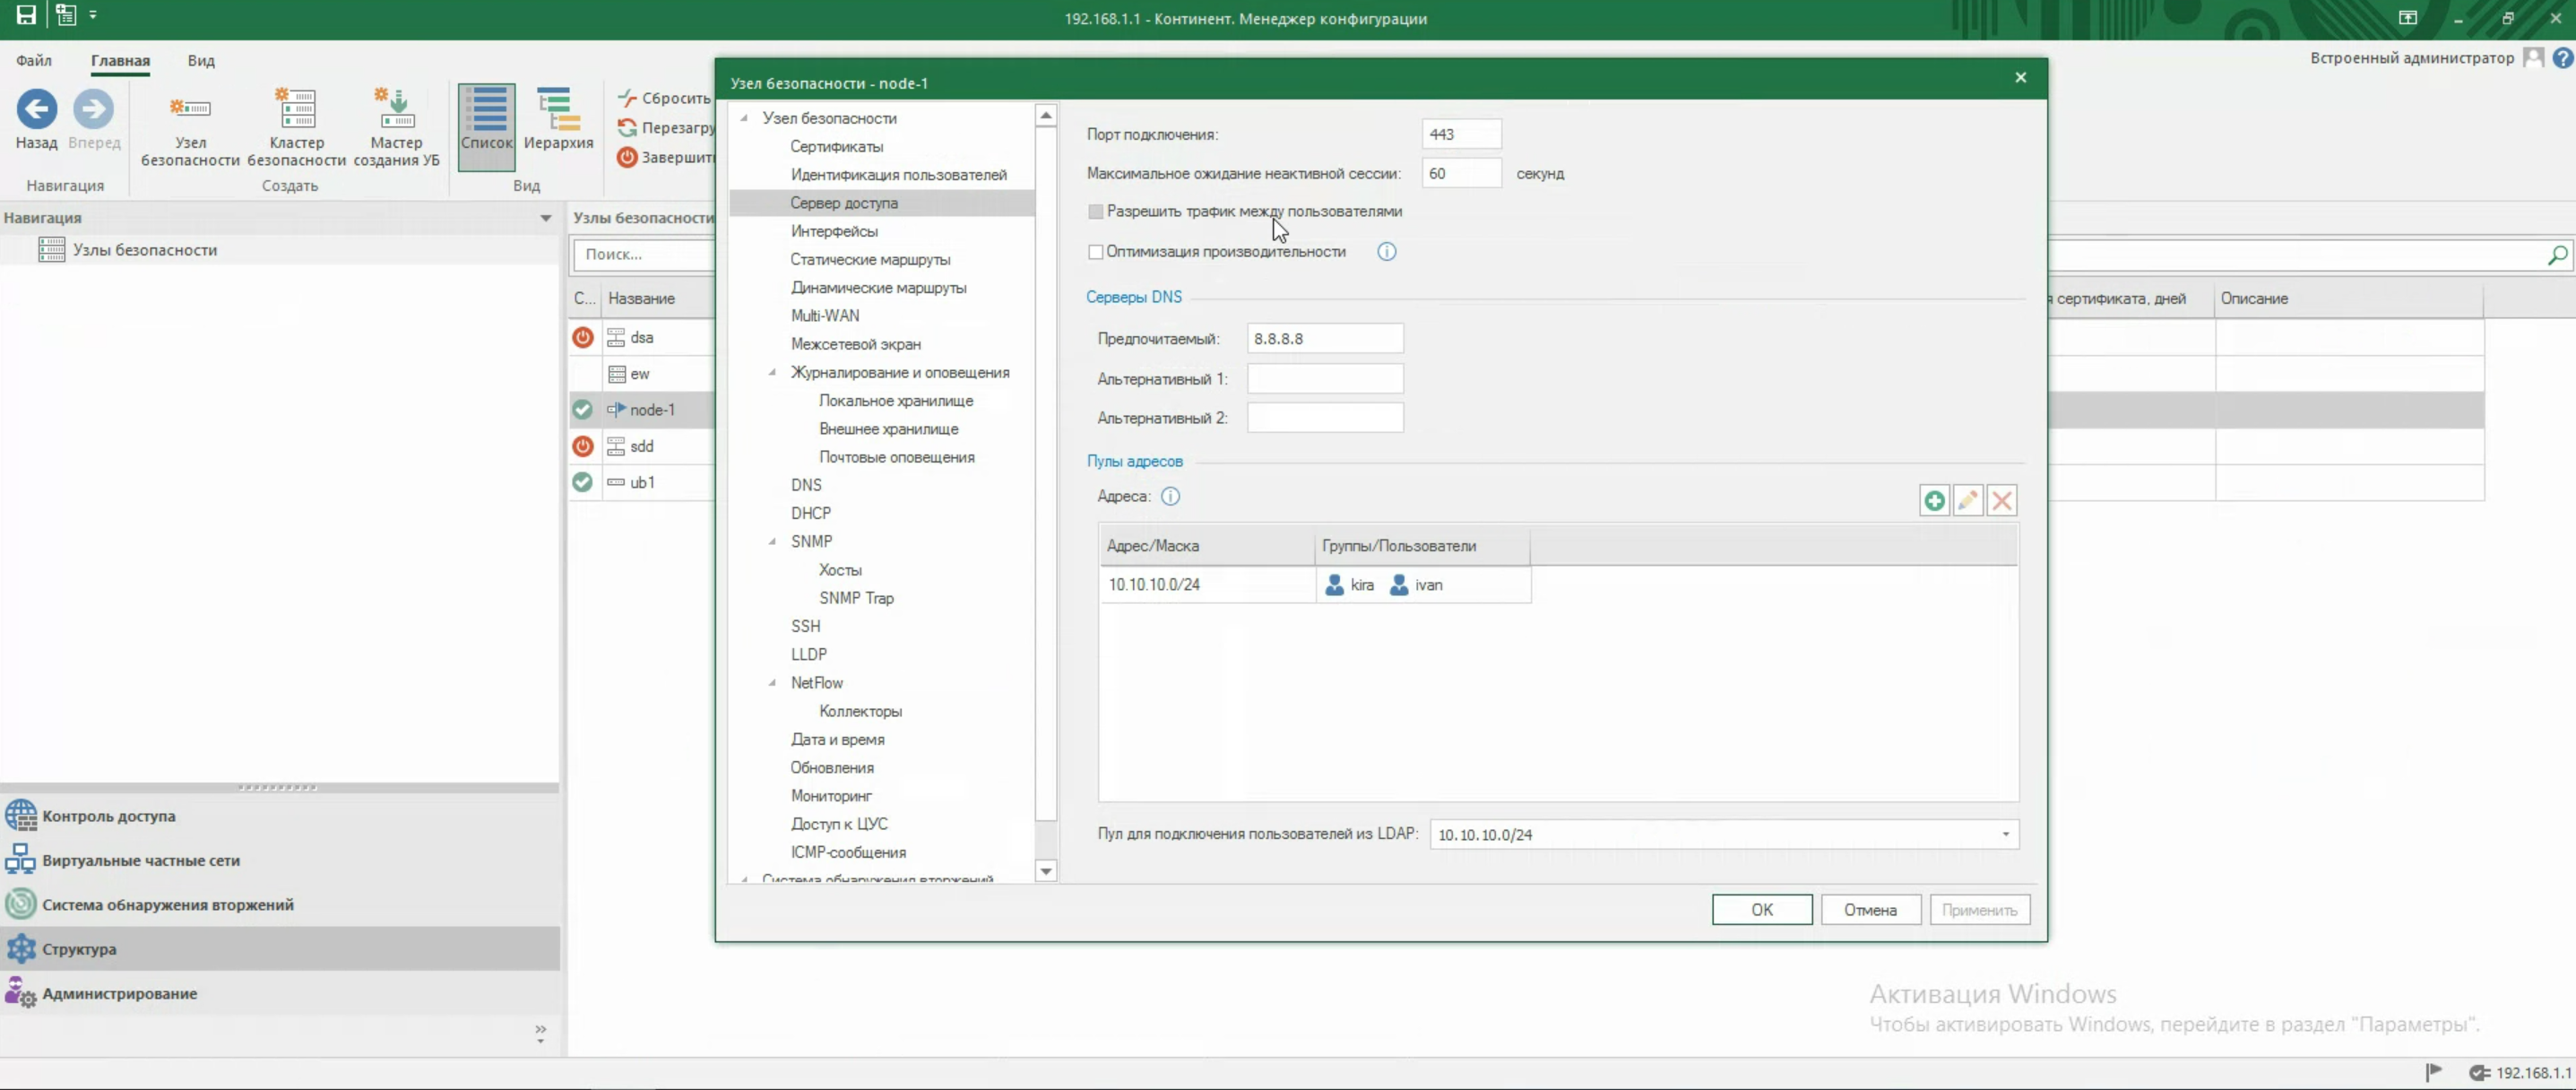The height and width of the screenshot is (1090, 2576).
Task: Click the Предпочитаемый DNS input field
Action: (1324, 339)
